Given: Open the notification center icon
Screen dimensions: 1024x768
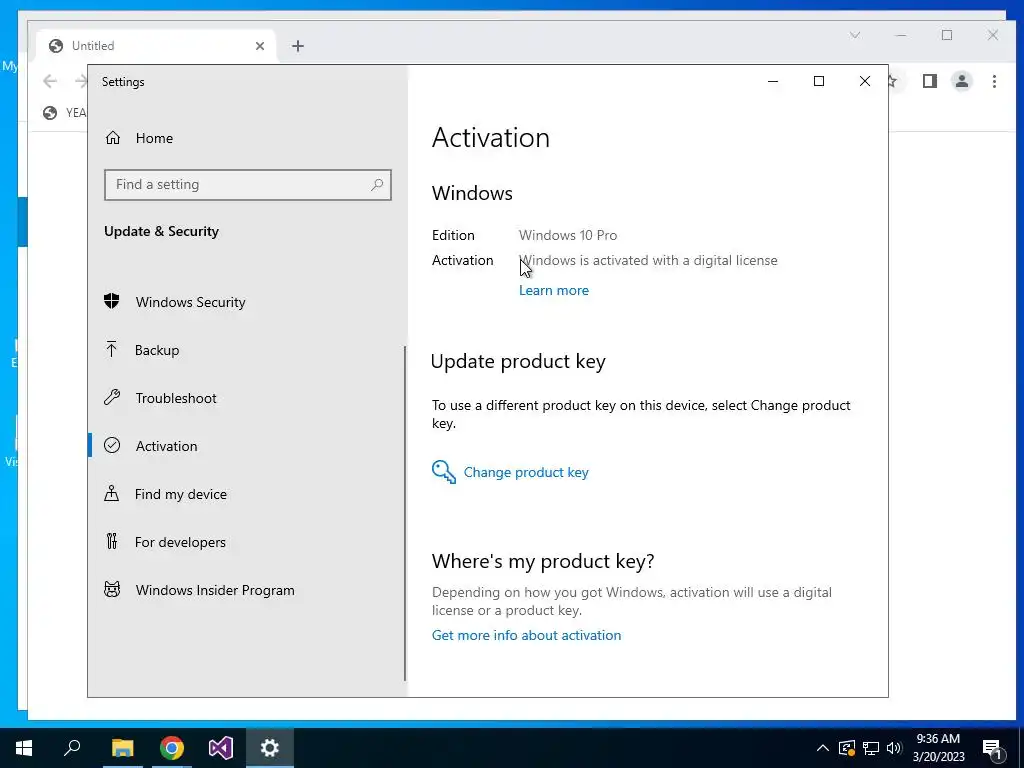Looking at the screenshot, I should point(993,750).
